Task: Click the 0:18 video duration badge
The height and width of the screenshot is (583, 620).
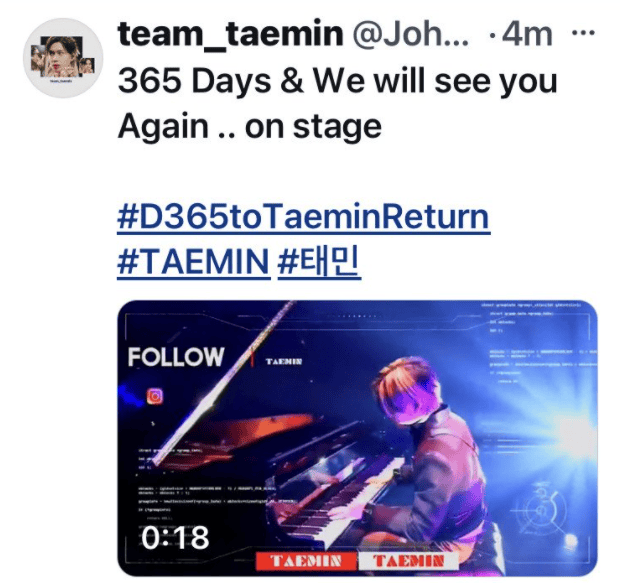Action: [x=175, y=538]
